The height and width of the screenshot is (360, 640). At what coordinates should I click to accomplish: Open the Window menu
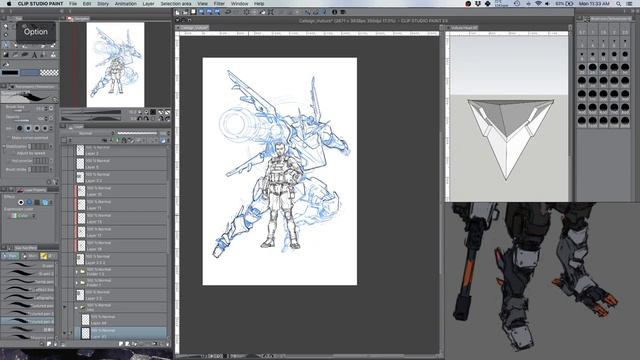pyautogui.click(x=240, y=4)
